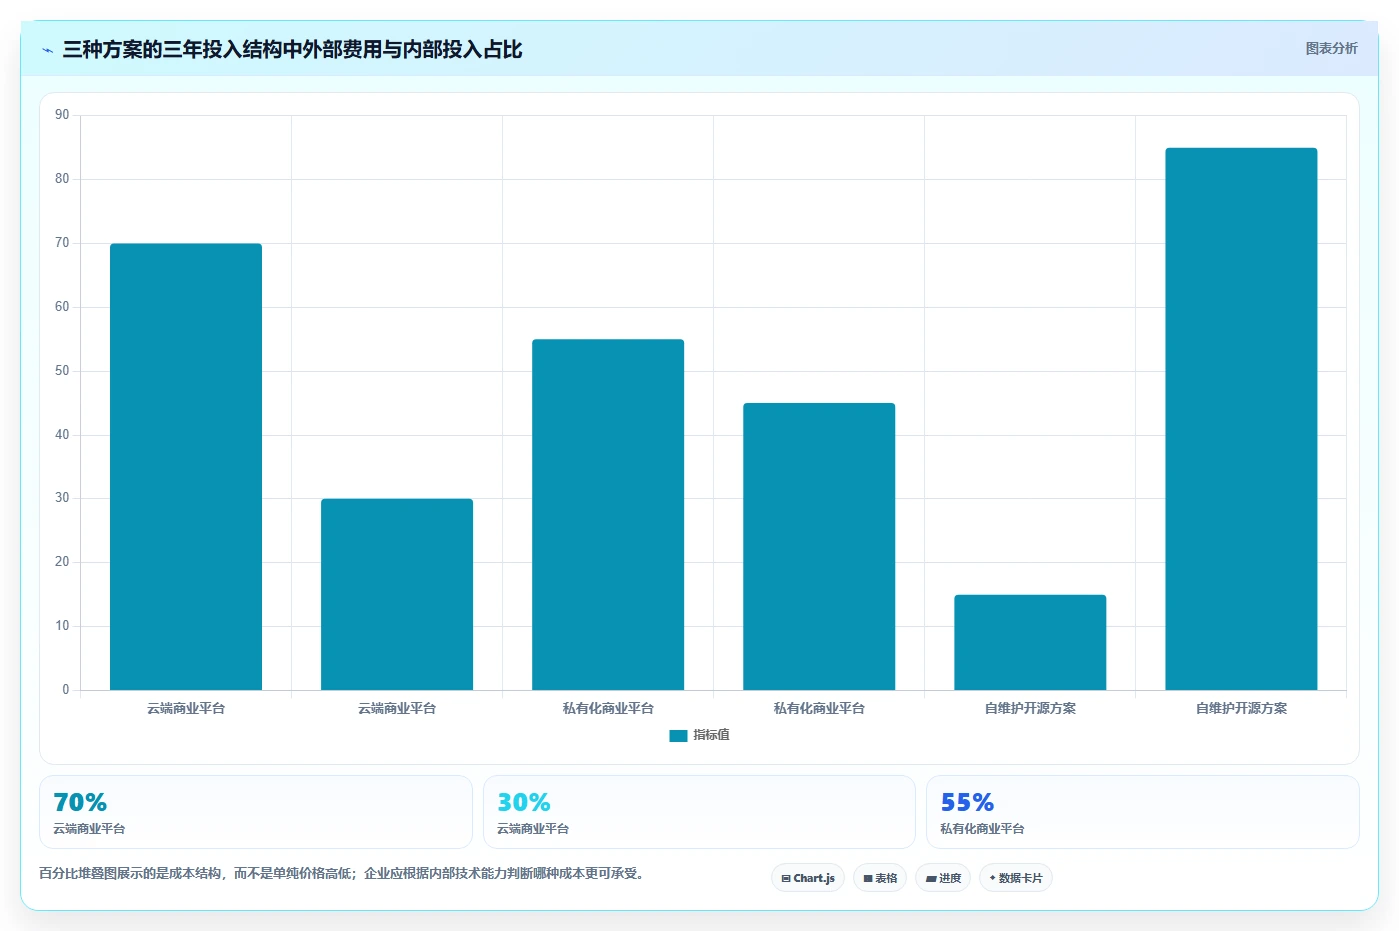Click the footnote text starting 百分比堆叠图展示

pyautogui.click(x=344, y=873)
